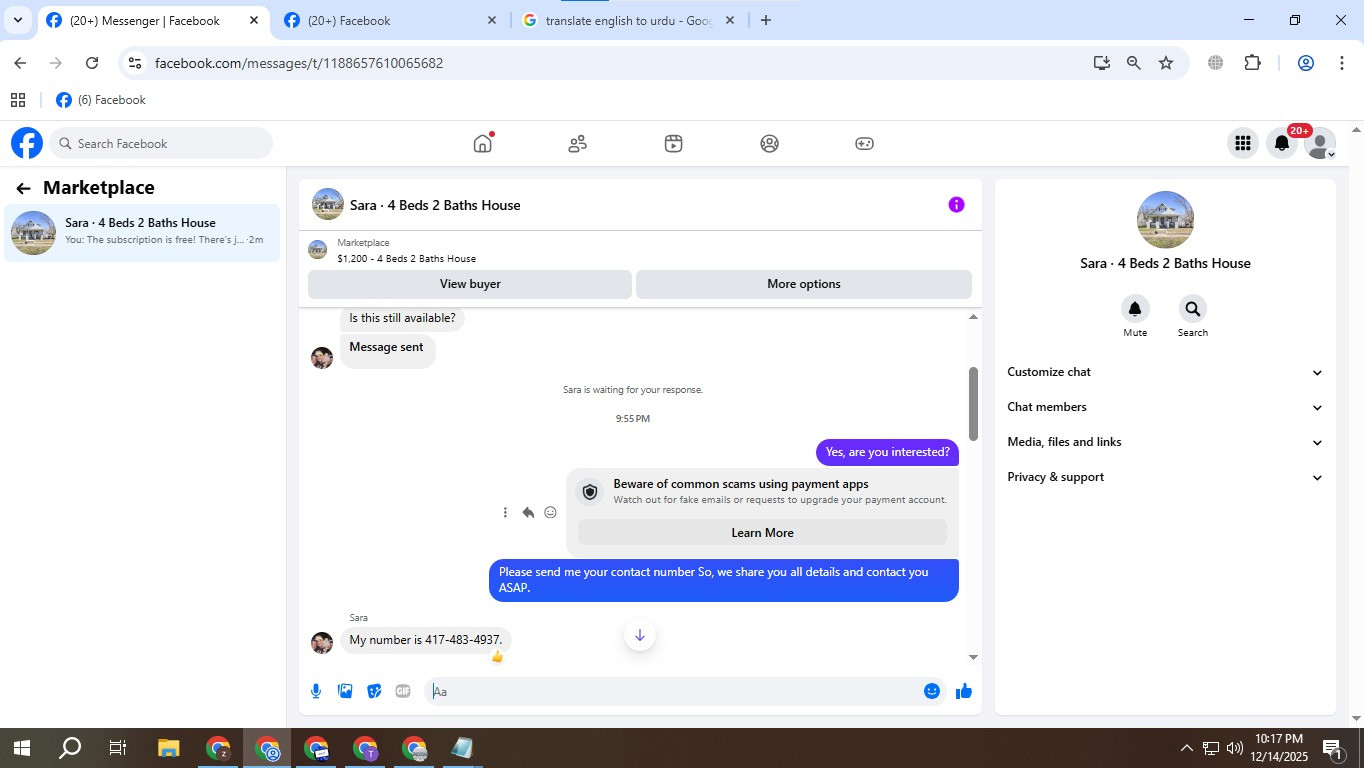Open the three-dot more menu beside scam warning
This screenshot has width=1364, height=768.
pyautogui.click(x=505, y=513)
